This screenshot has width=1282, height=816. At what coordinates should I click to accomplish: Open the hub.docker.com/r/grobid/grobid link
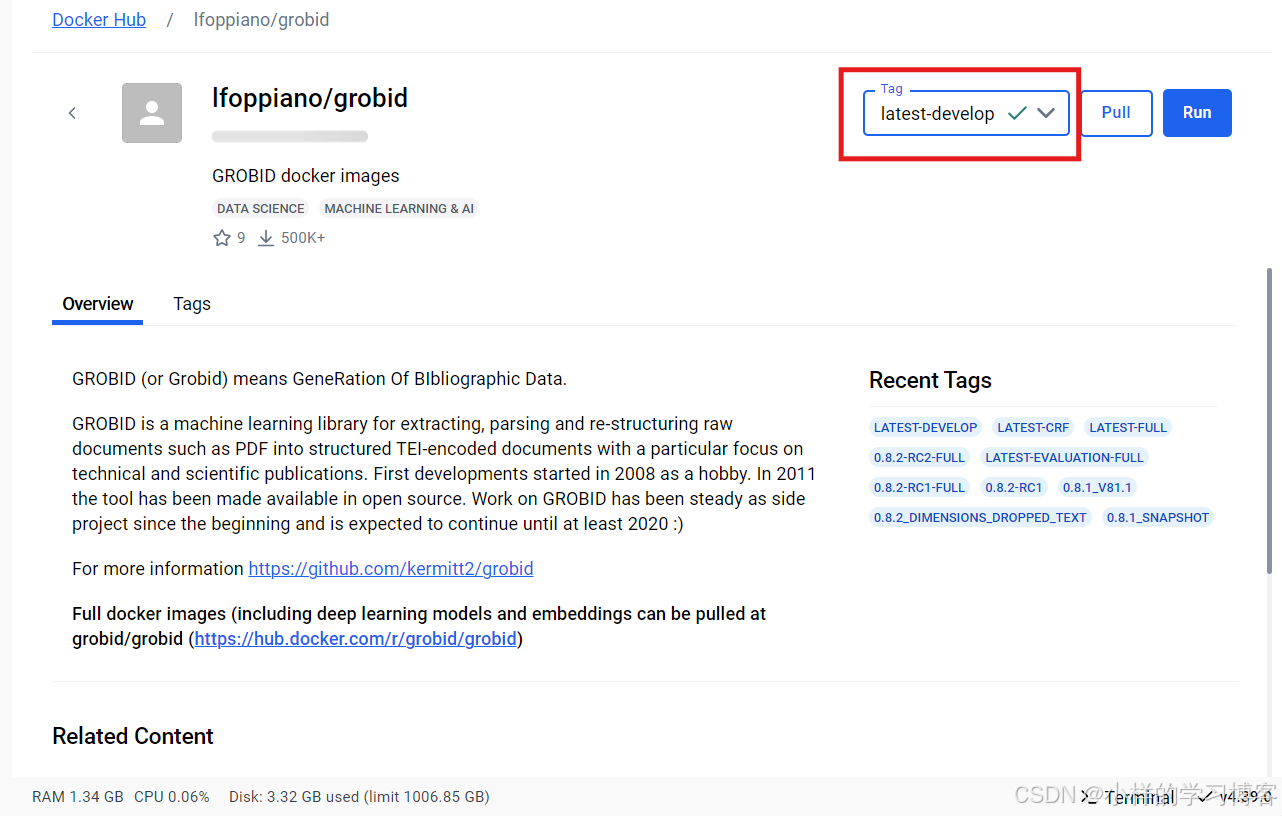click(x=355, y=639)
